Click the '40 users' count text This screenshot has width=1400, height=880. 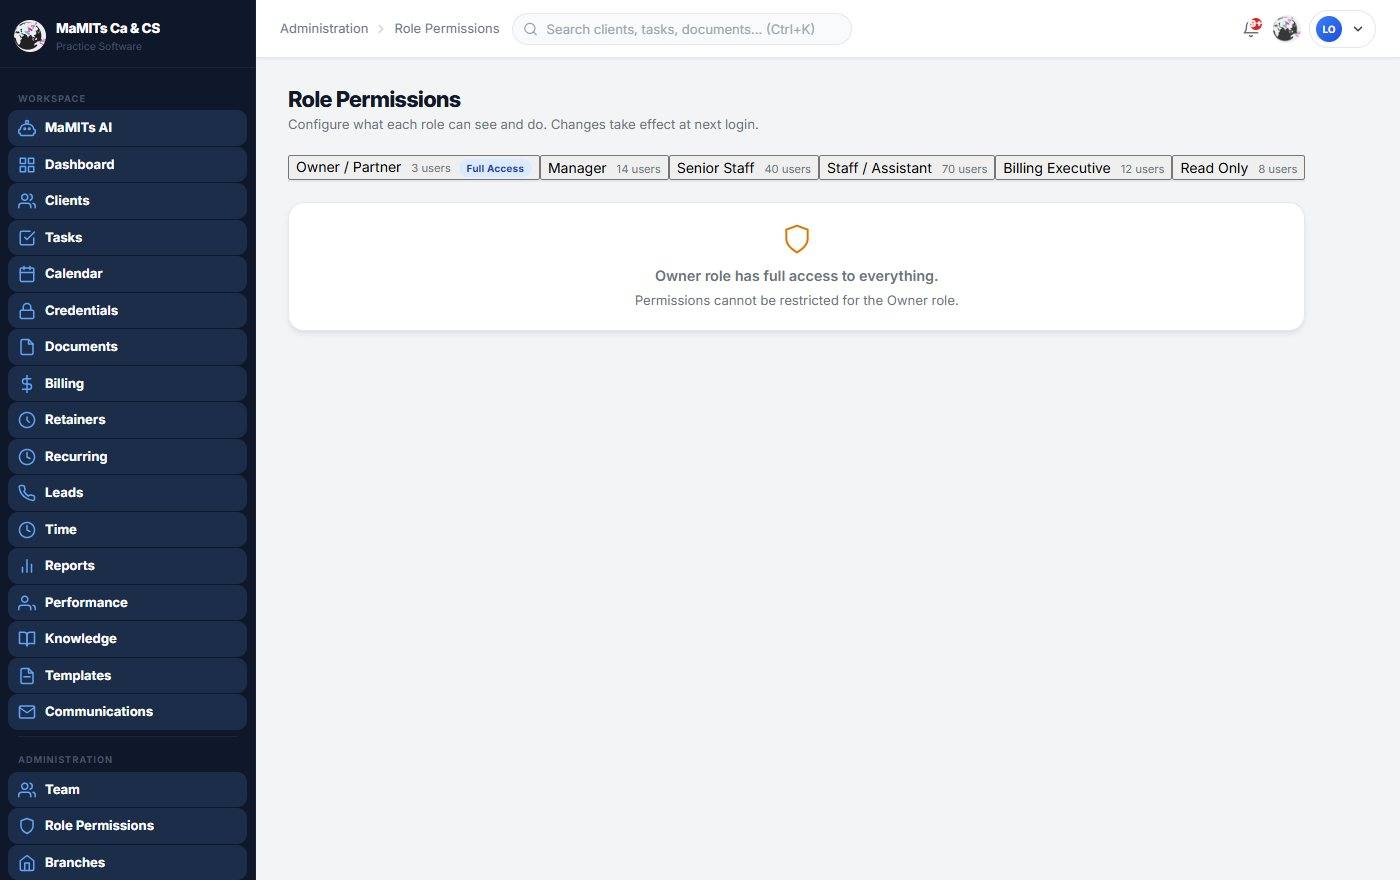(788, 169)
